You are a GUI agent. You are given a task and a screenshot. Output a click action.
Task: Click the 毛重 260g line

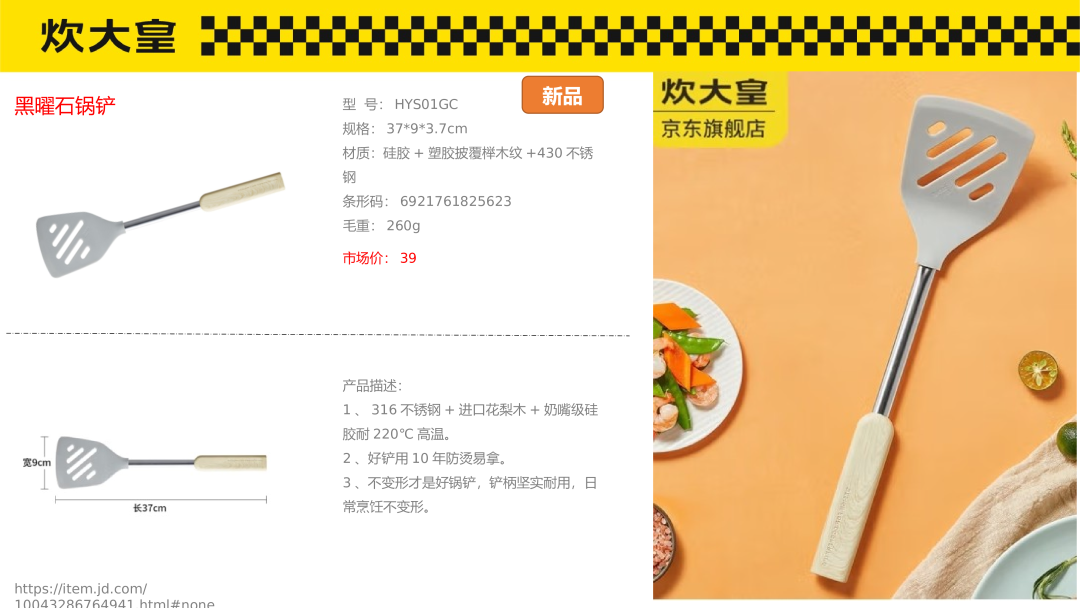pos(381,226)
